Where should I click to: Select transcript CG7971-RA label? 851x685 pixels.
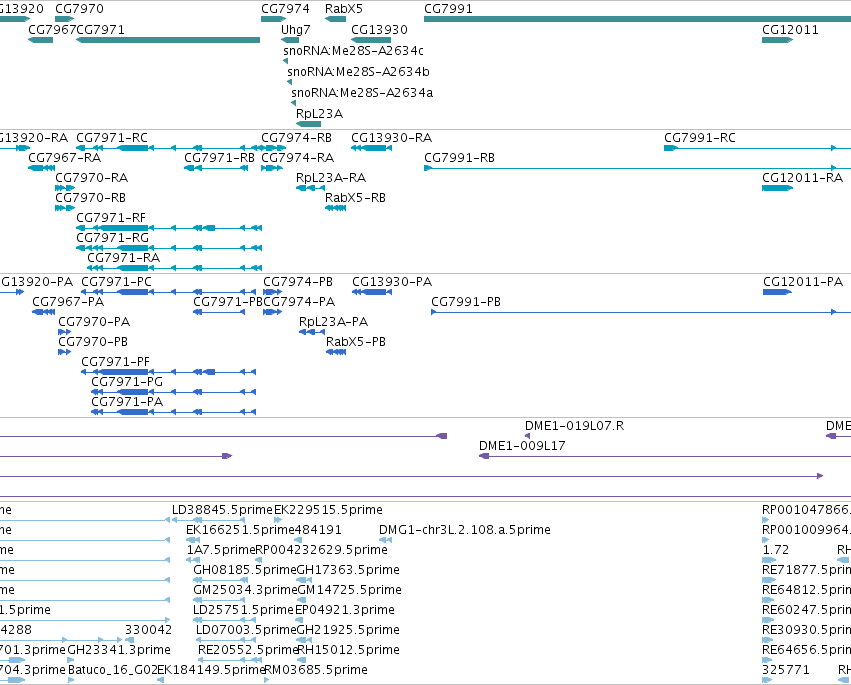(x=124, y=257)
